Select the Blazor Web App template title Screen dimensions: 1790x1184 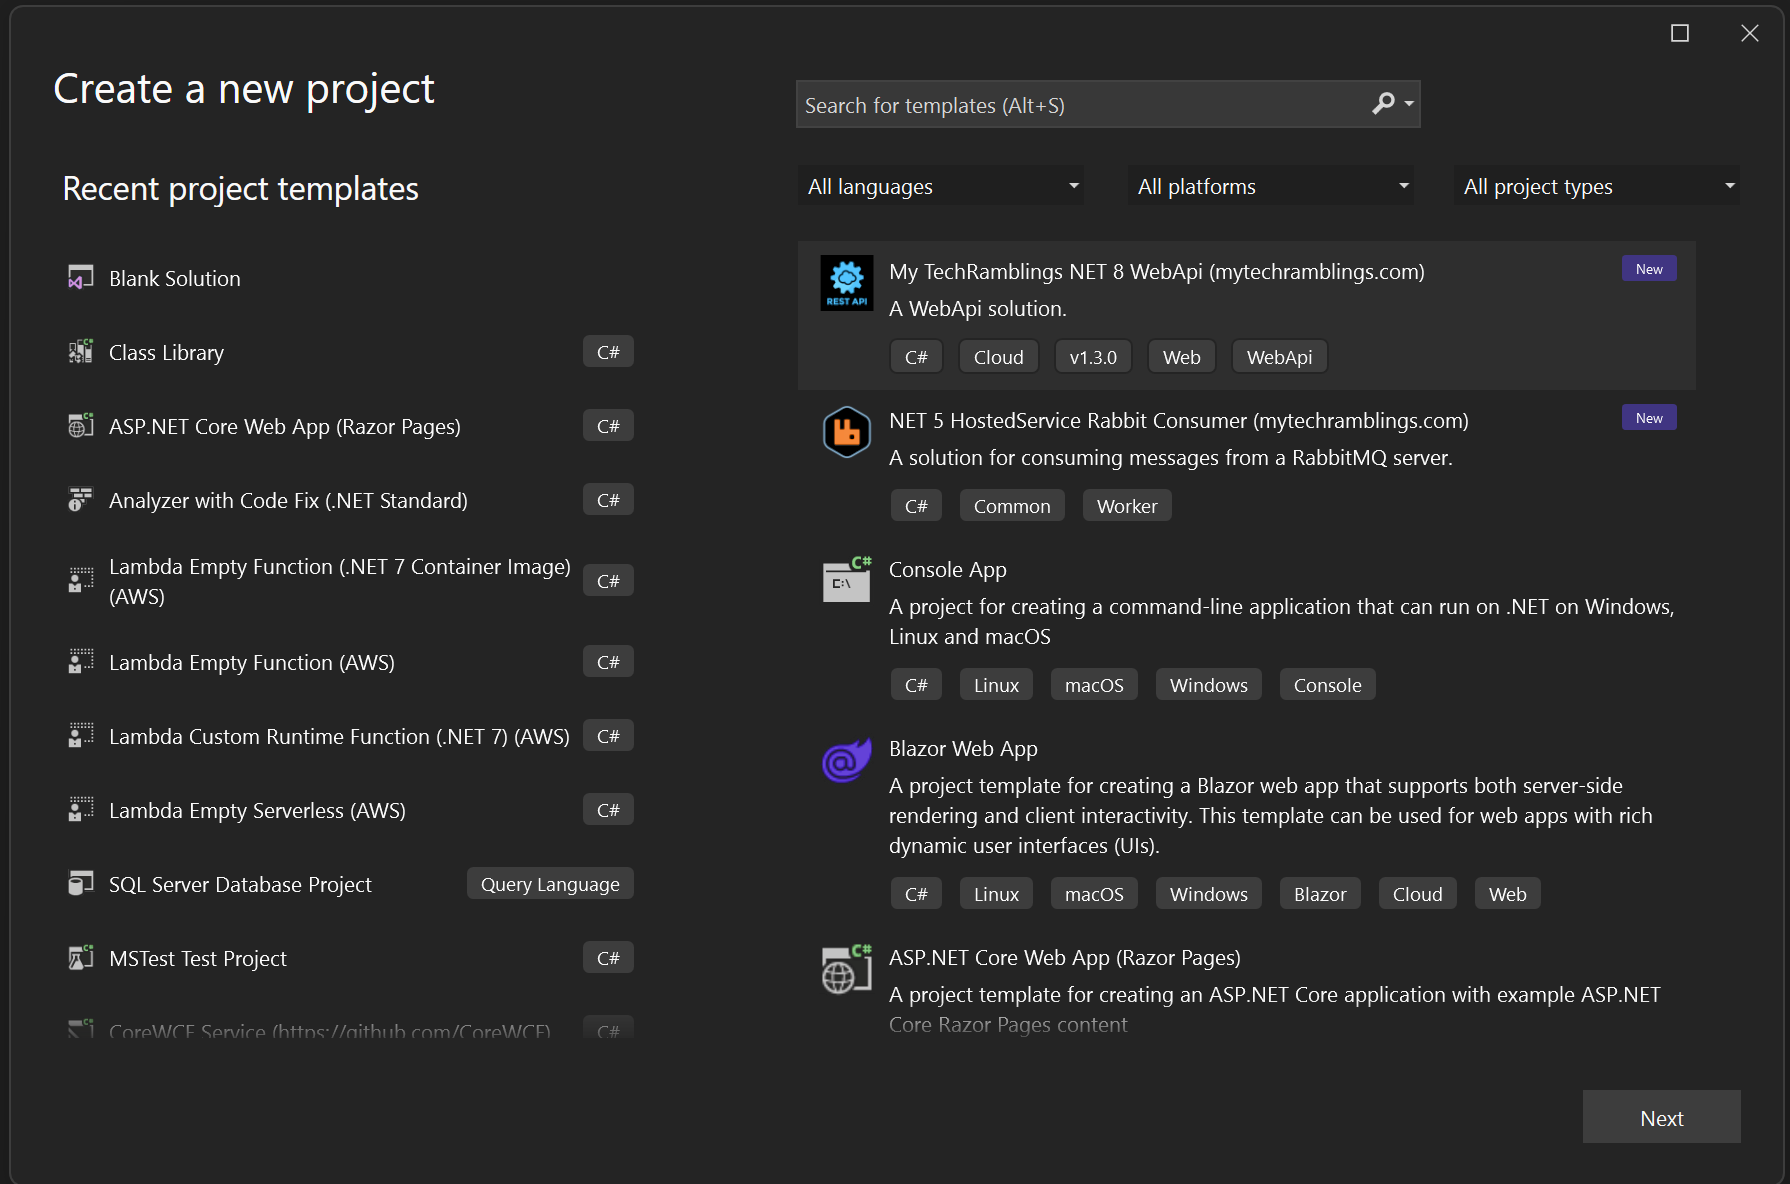(x=963, y=749)
